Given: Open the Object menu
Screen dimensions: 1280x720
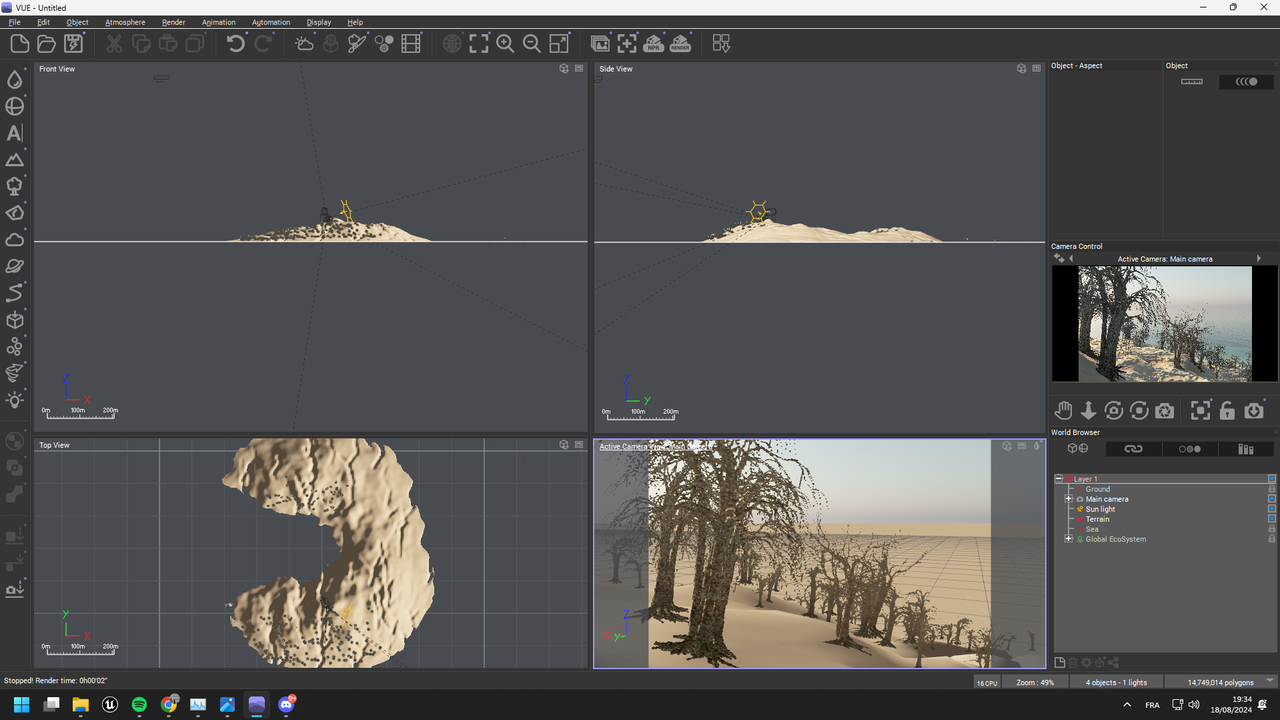Looking at the screenshot, I should point(77,22).
